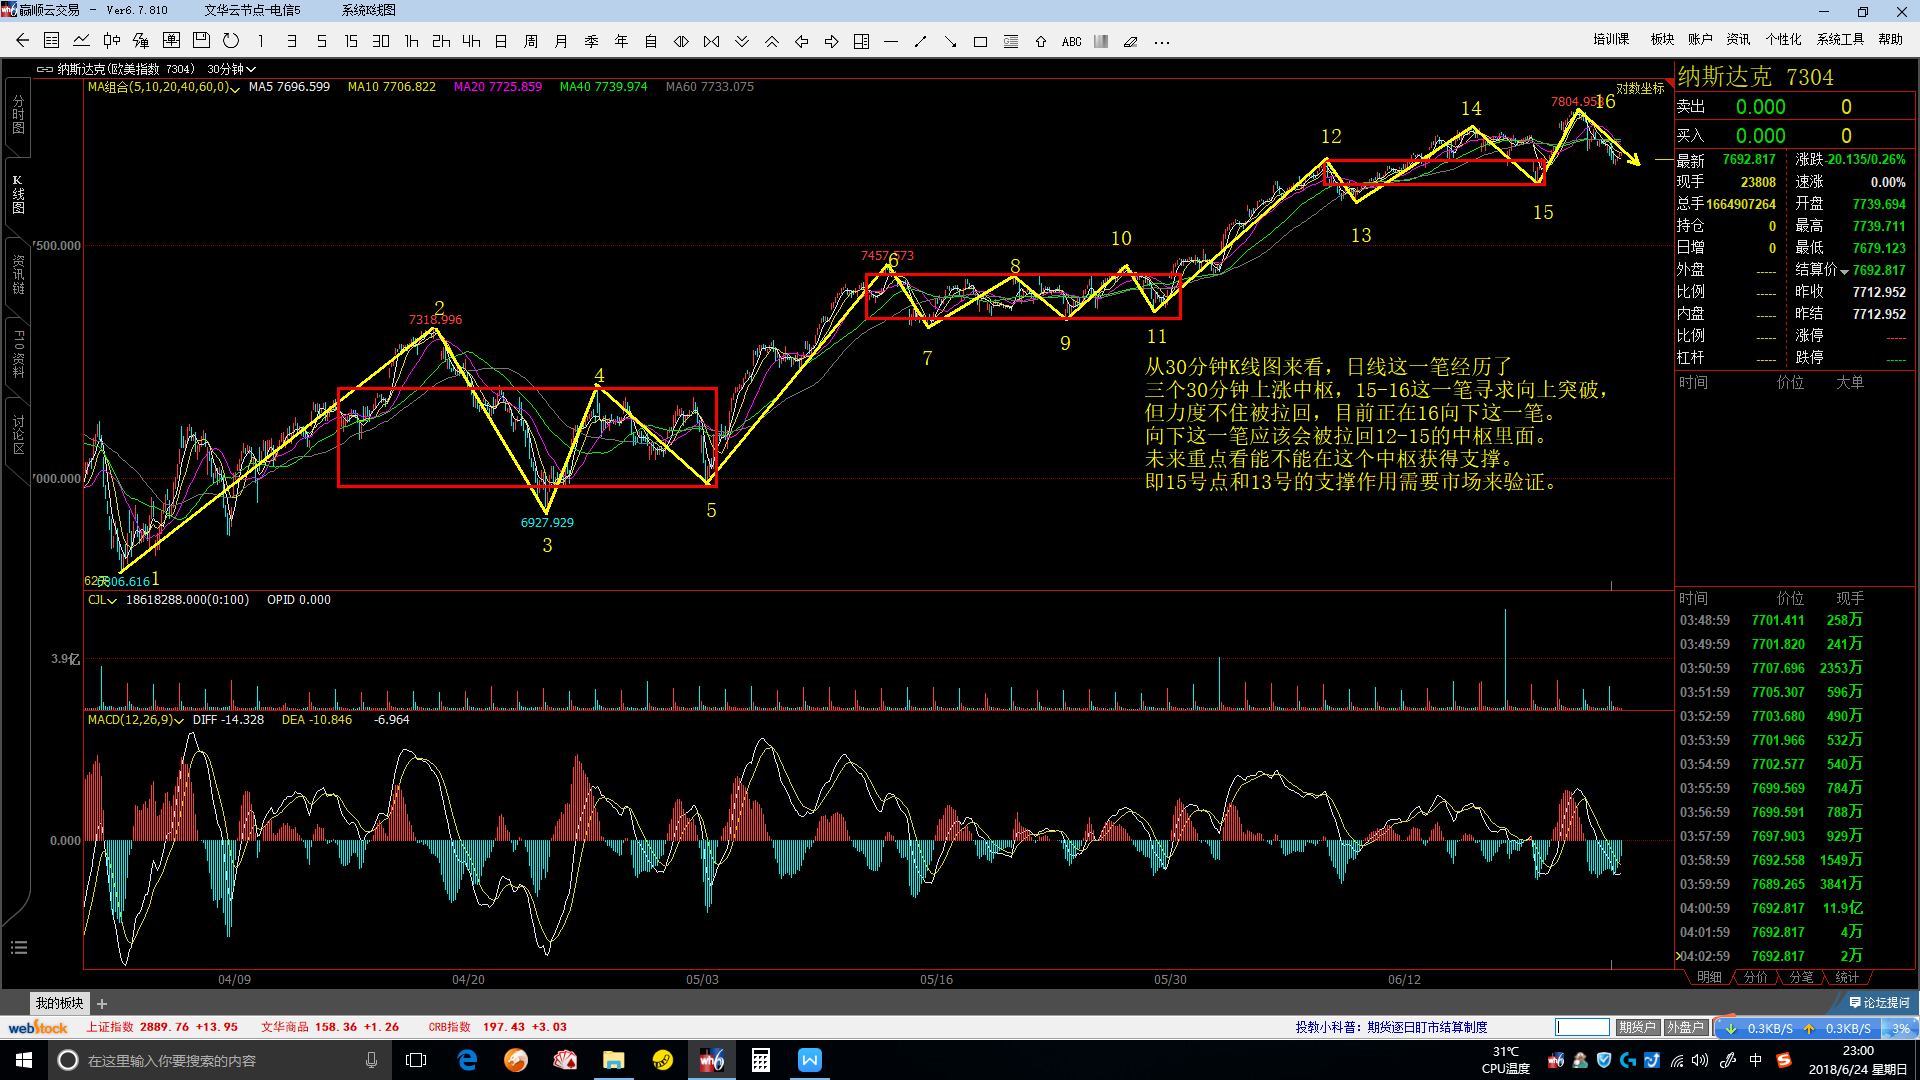
Task: Switch to the 4h period button
Action: click(x=471, y=41)
